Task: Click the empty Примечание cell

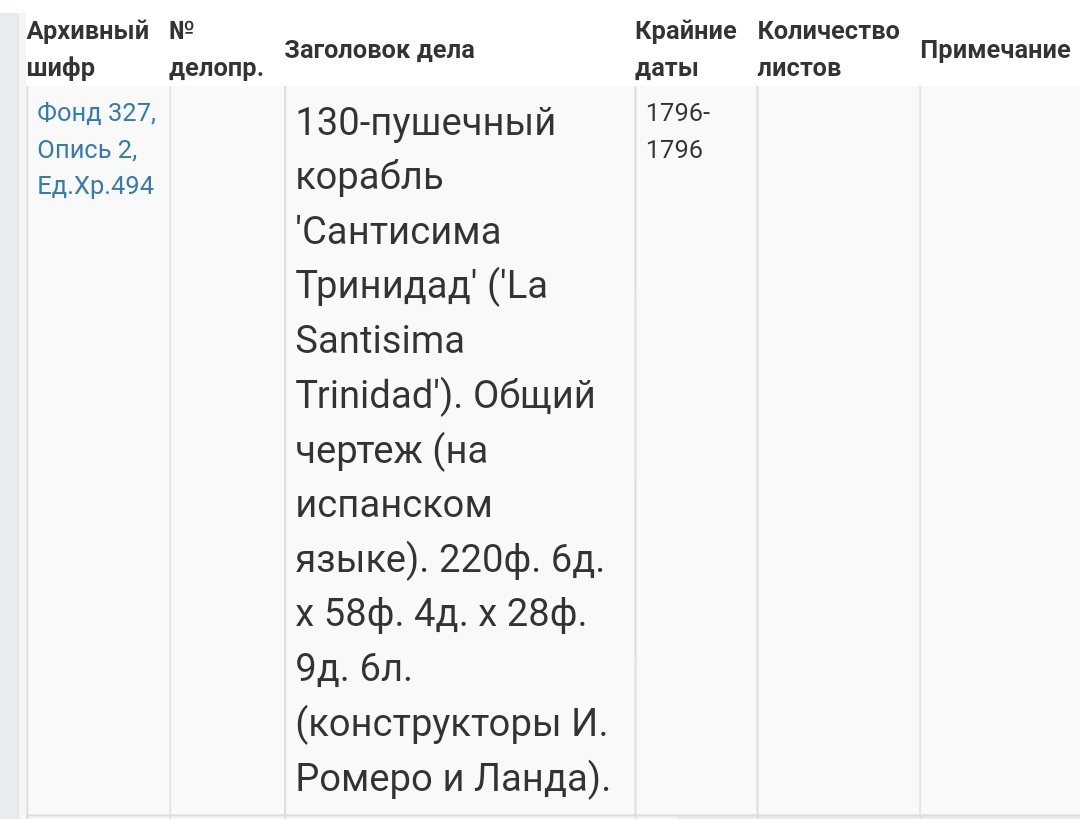Action: 998,450
